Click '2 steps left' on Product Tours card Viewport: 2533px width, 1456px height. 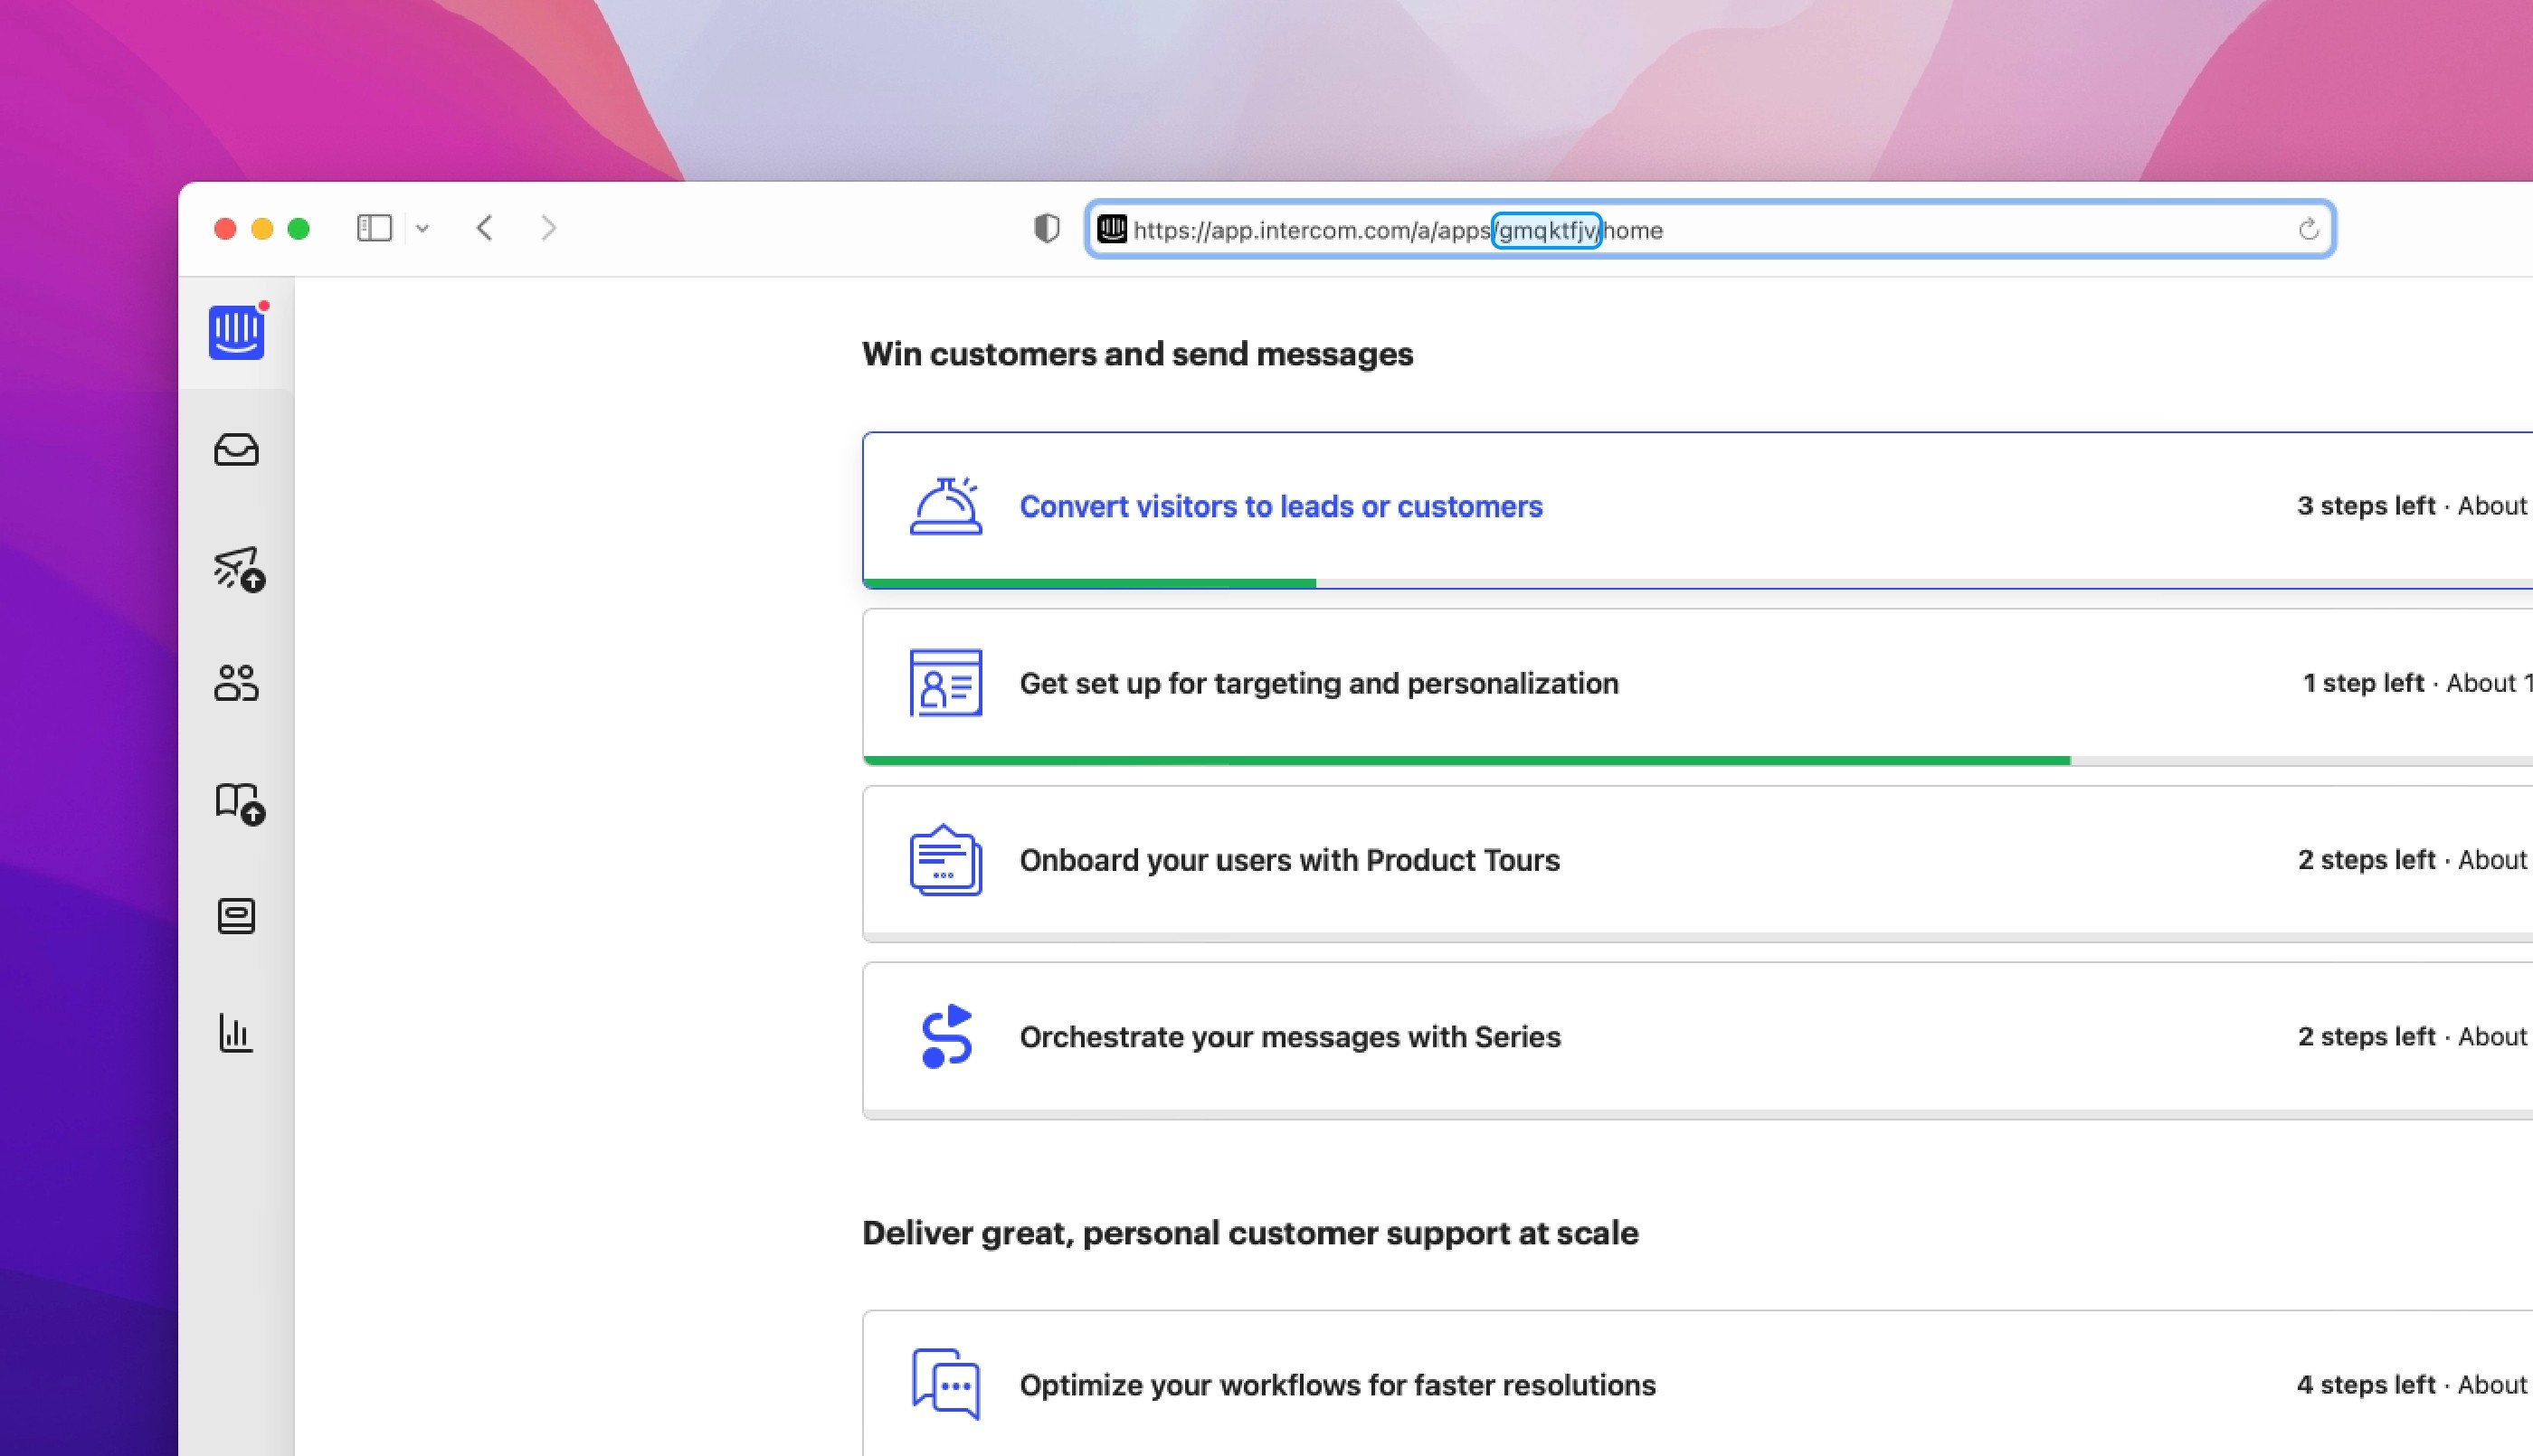2366,860
